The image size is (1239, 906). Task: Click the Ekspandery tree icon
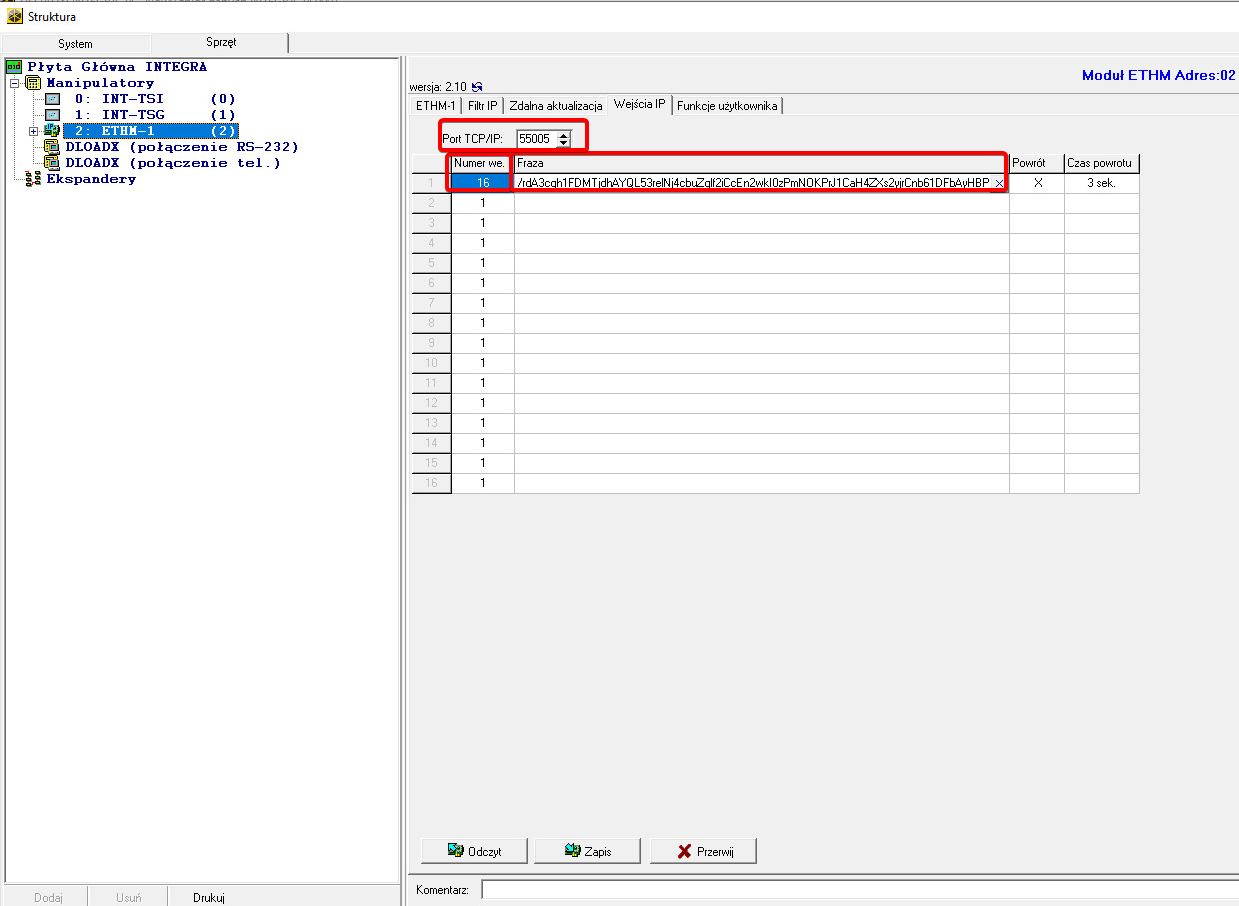(x=33, y=180)
